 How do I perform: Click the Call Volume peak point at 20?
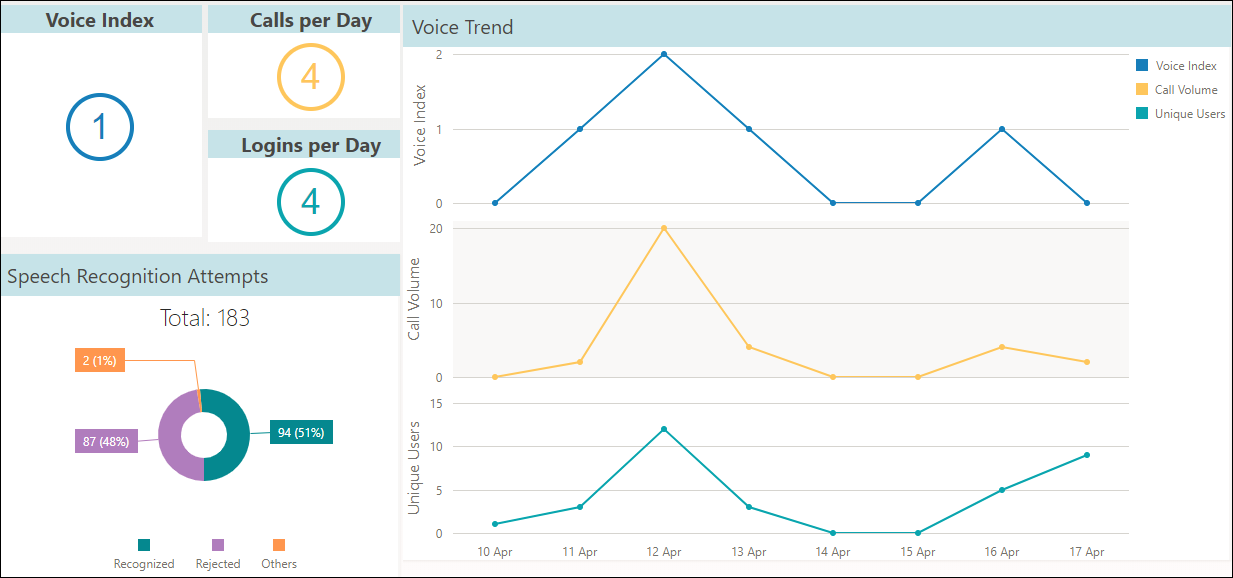pyautogui.click(x=664, y=228)
